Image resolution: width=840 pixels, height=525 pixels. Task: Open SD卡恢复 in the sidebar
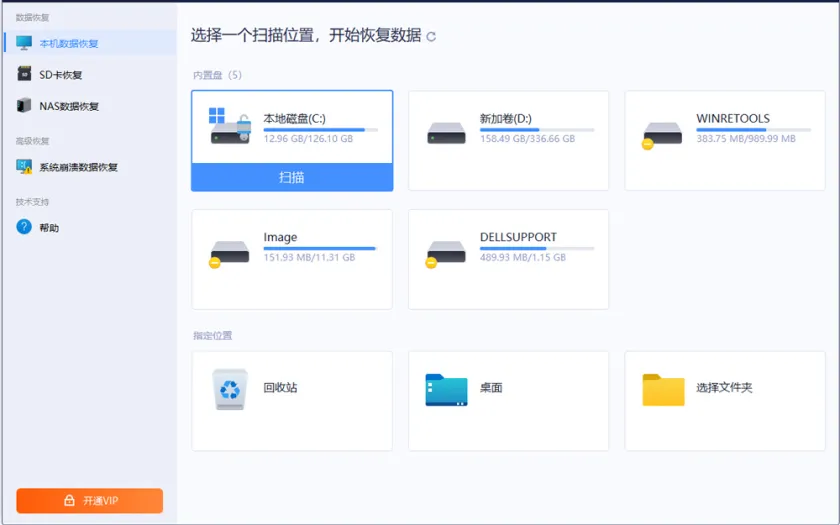pos(89,74)
